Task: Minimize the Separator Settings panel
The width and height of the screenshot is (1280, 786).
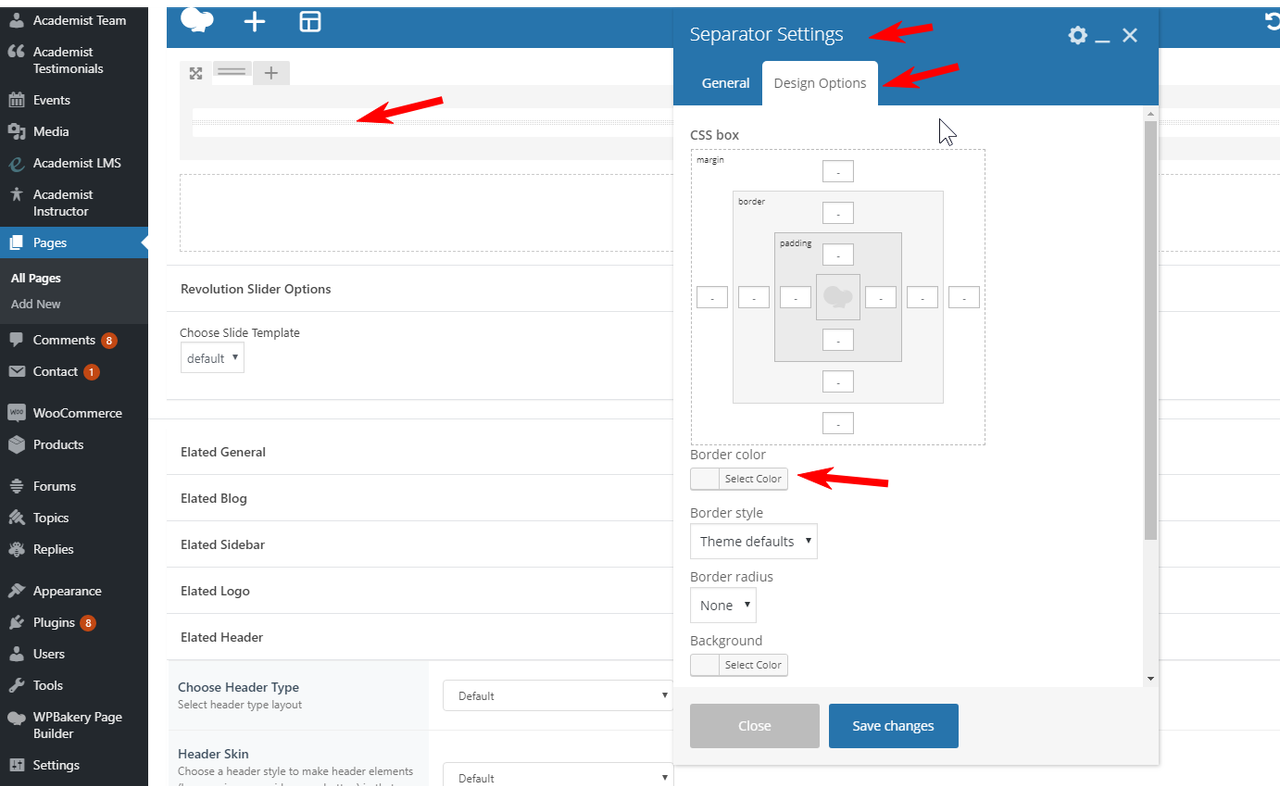Action: click(x=1103, y=41)
